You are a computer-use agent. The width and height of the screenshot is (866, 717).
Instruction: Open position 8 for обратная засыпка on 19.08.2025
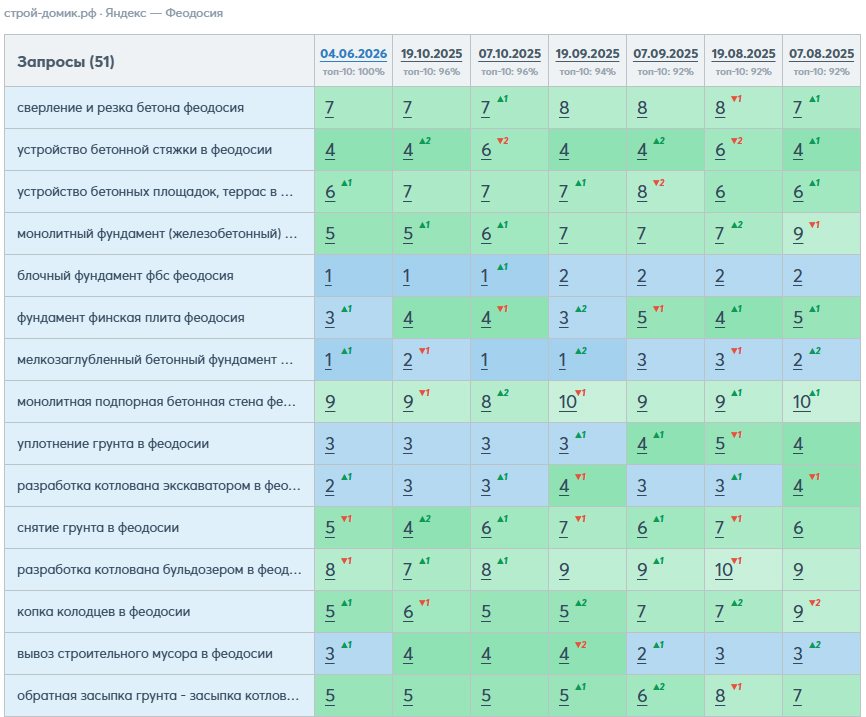coord(720,696)
